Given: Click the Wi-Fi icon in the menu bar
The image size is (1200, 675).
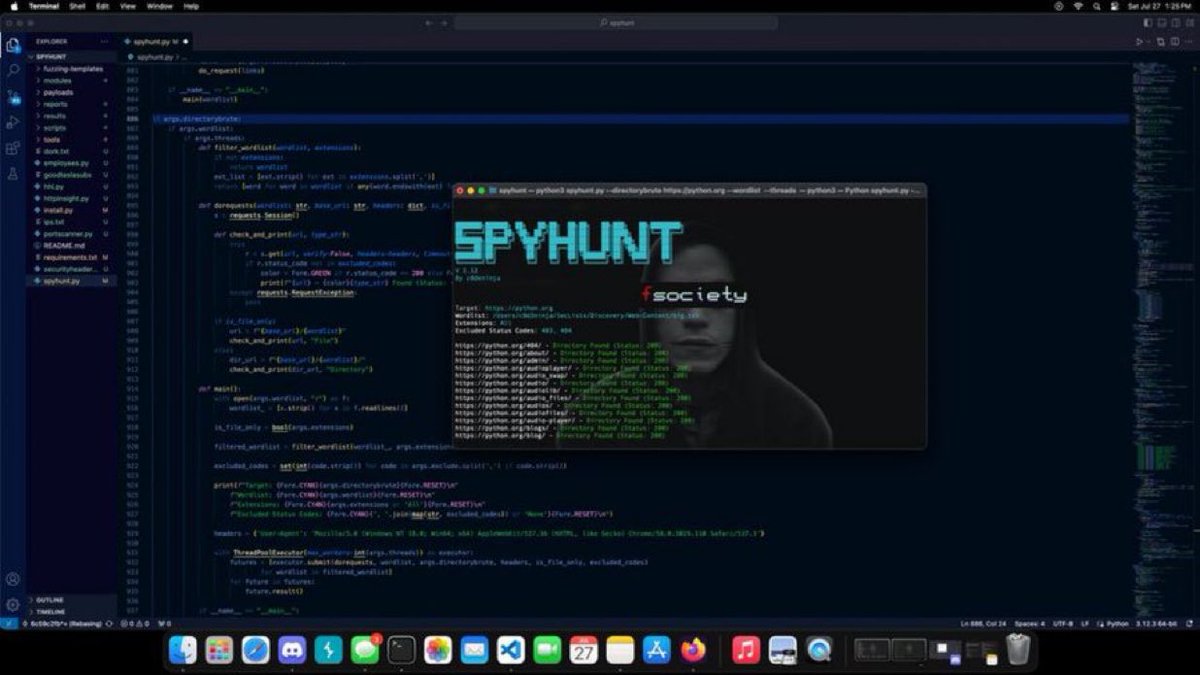Looking at the screenshot, I should coord(1079,6).
